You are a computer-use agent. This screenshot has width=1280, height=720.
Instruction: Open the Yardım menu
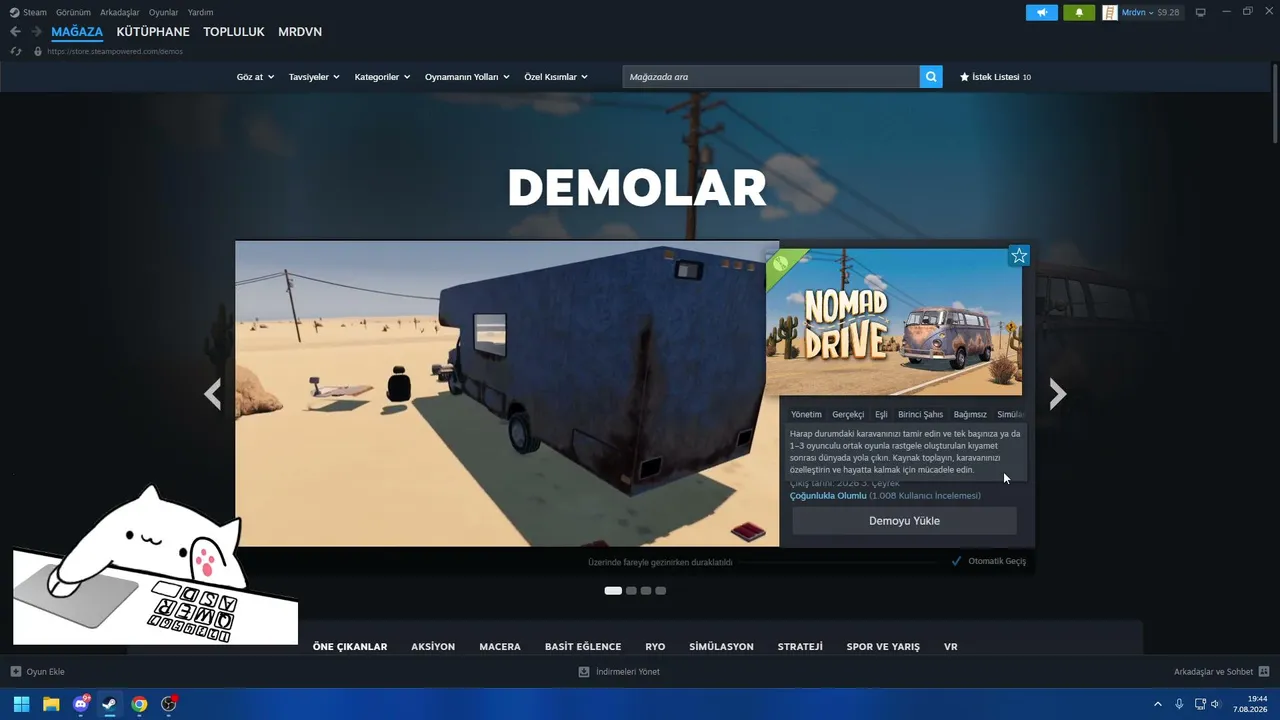click(200, 12)
